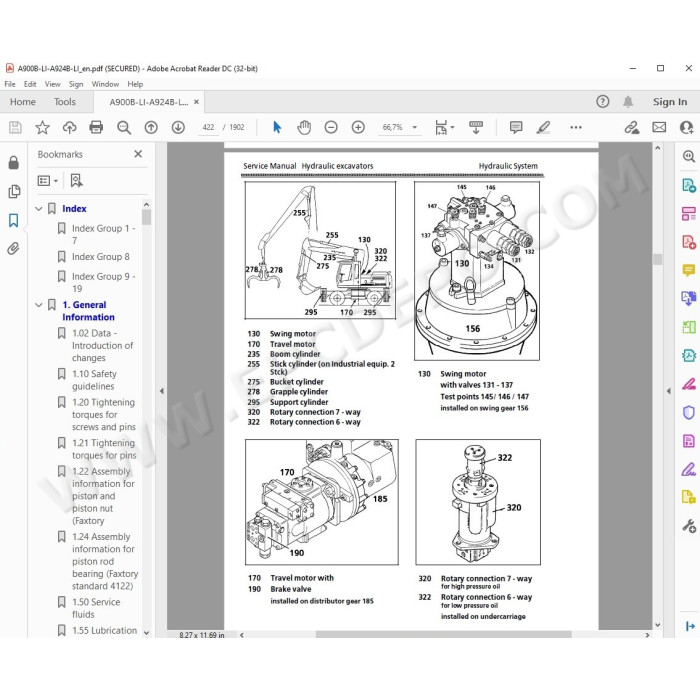Click the document horizontal scrollbar
The height and width of the screenshot is (700, 700).
(444, 634)
